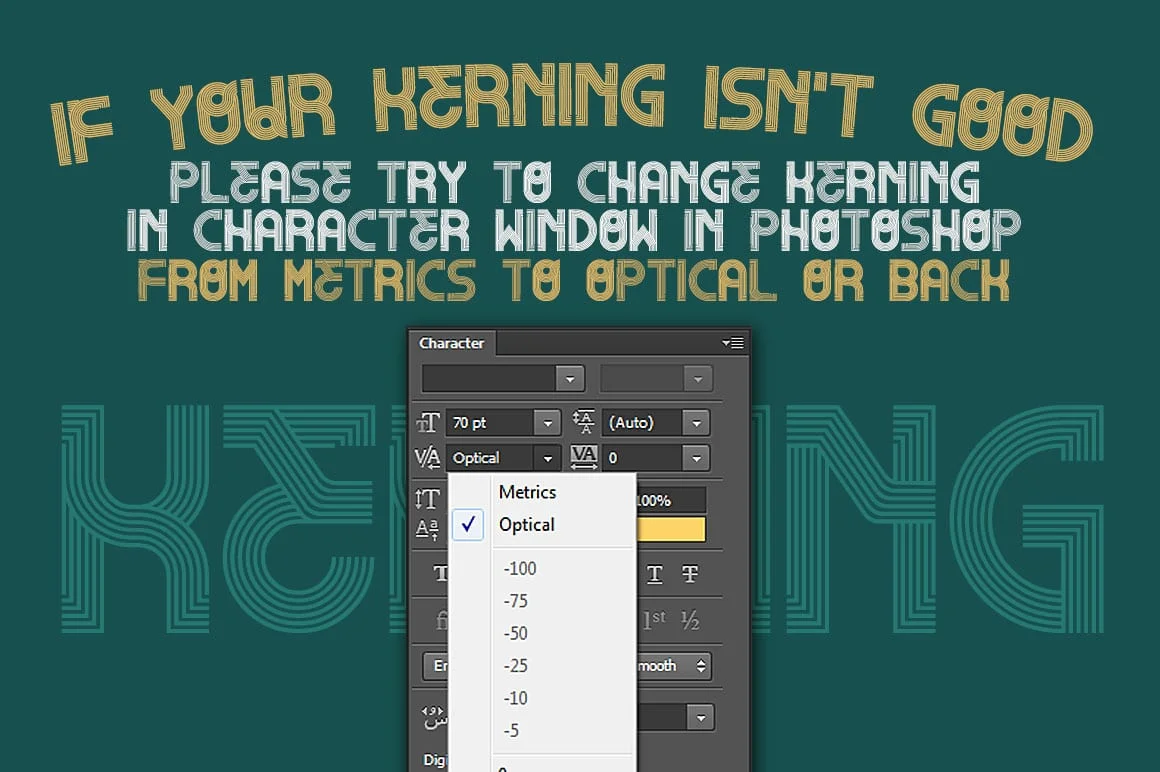Choose Metrics from kerning list
This screenshot has height=772, width=1160.
[x=527, y=492]
